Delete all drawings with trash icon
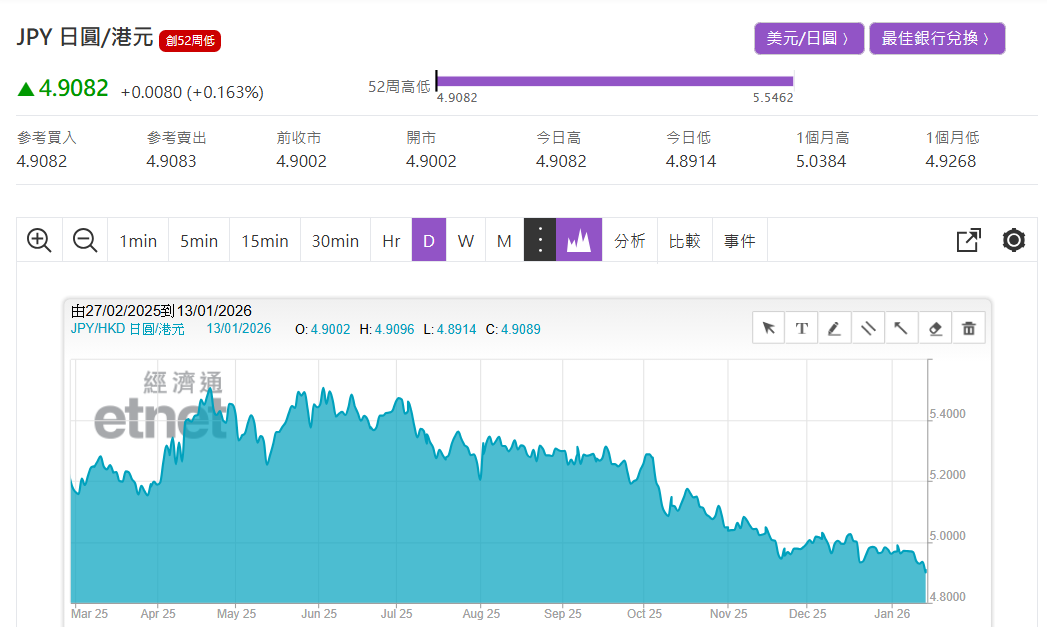1047x627 pixels. coord(968,328)
